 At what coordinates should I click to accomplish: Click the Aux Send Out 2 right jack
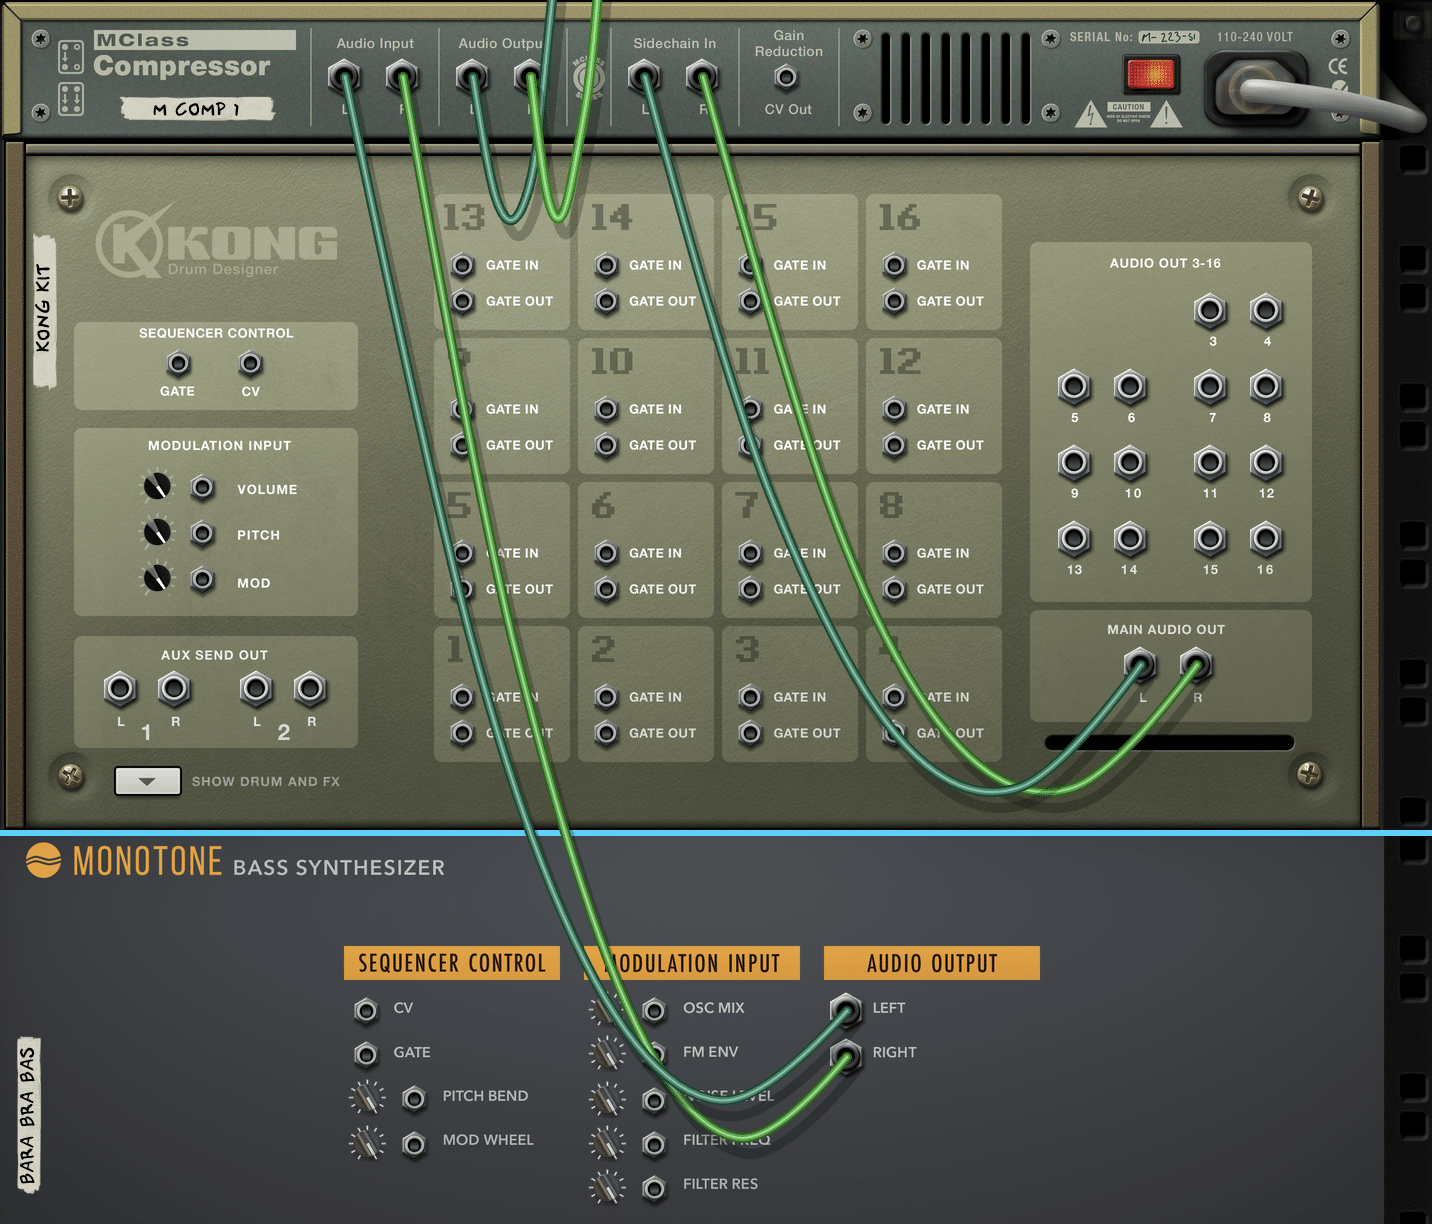(310, 689)
